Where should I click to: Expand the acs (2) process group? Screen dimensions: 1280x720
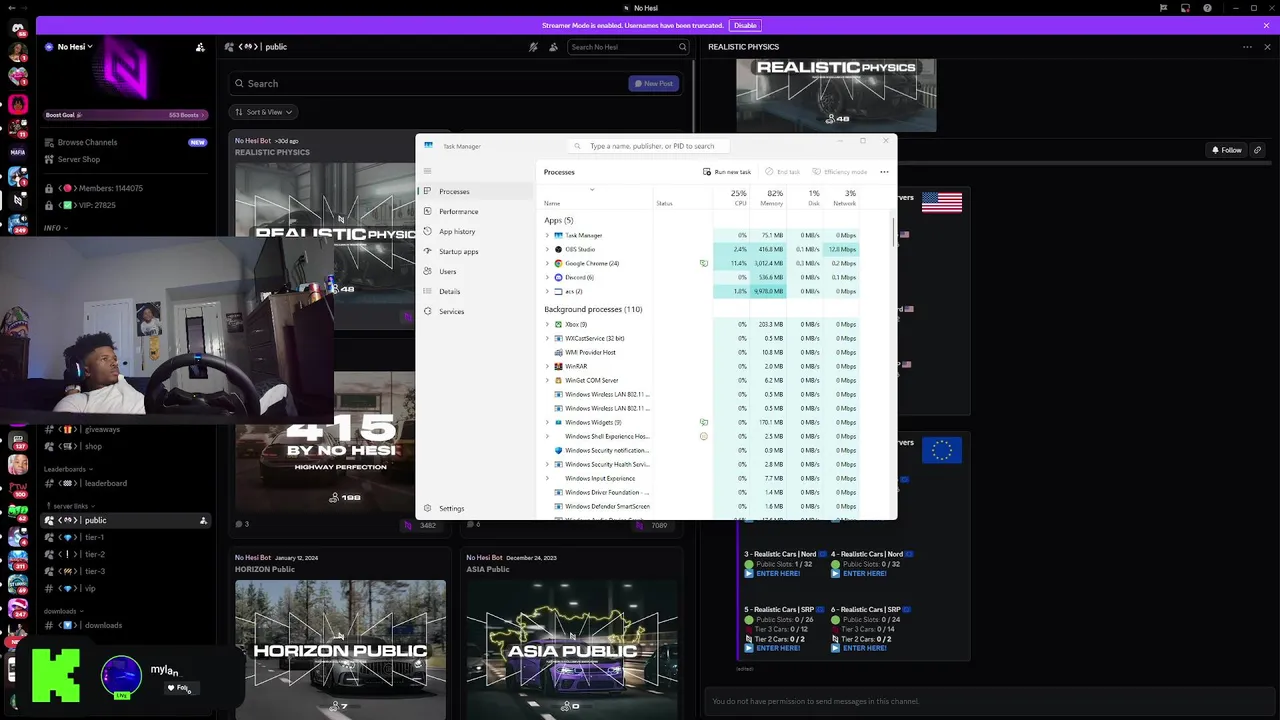click(x=547, y=291)
